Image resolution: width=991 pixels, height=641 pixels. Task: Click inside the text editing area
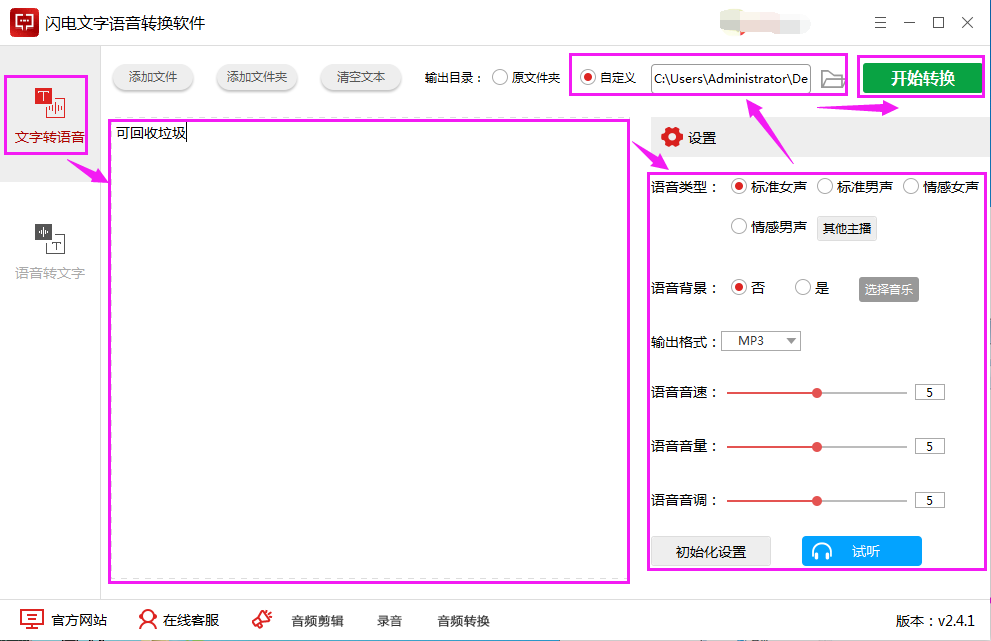[369, 351]
